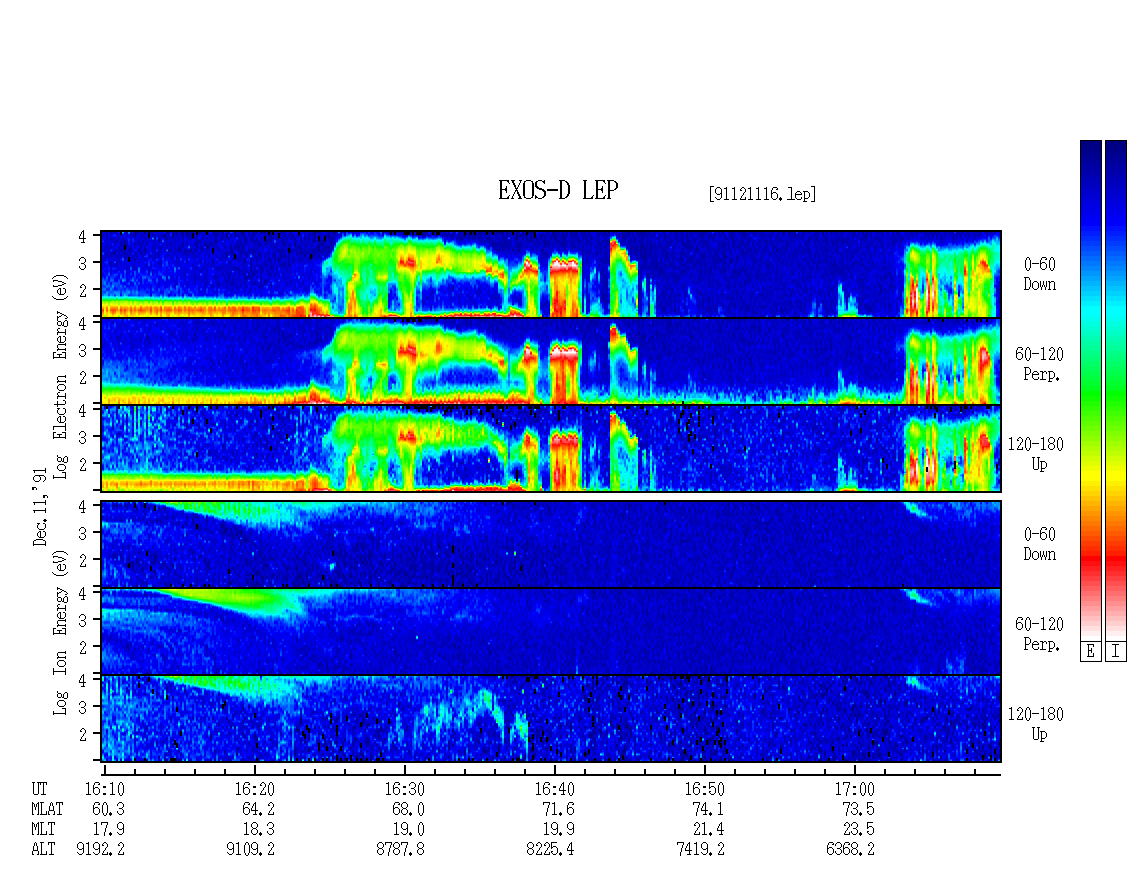Open the electron 60-120 Perp. spectrogram panel
The width and height of the screenshot is (1130, 875).
click(x=551, y=361)
